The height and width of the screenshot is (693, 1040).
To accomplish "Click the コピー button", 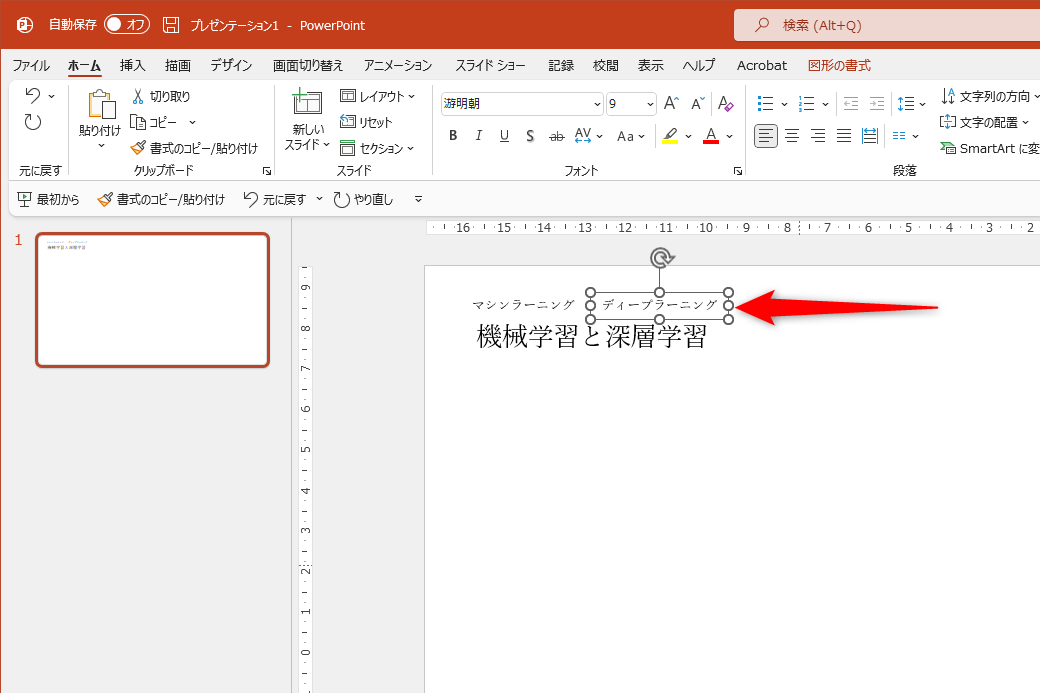I will tap(154, 122).
